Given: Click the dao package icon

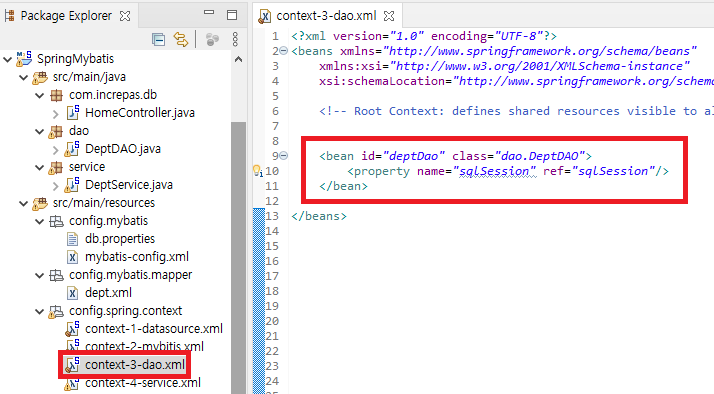Looking at the screenshot, I should [56, 131].
